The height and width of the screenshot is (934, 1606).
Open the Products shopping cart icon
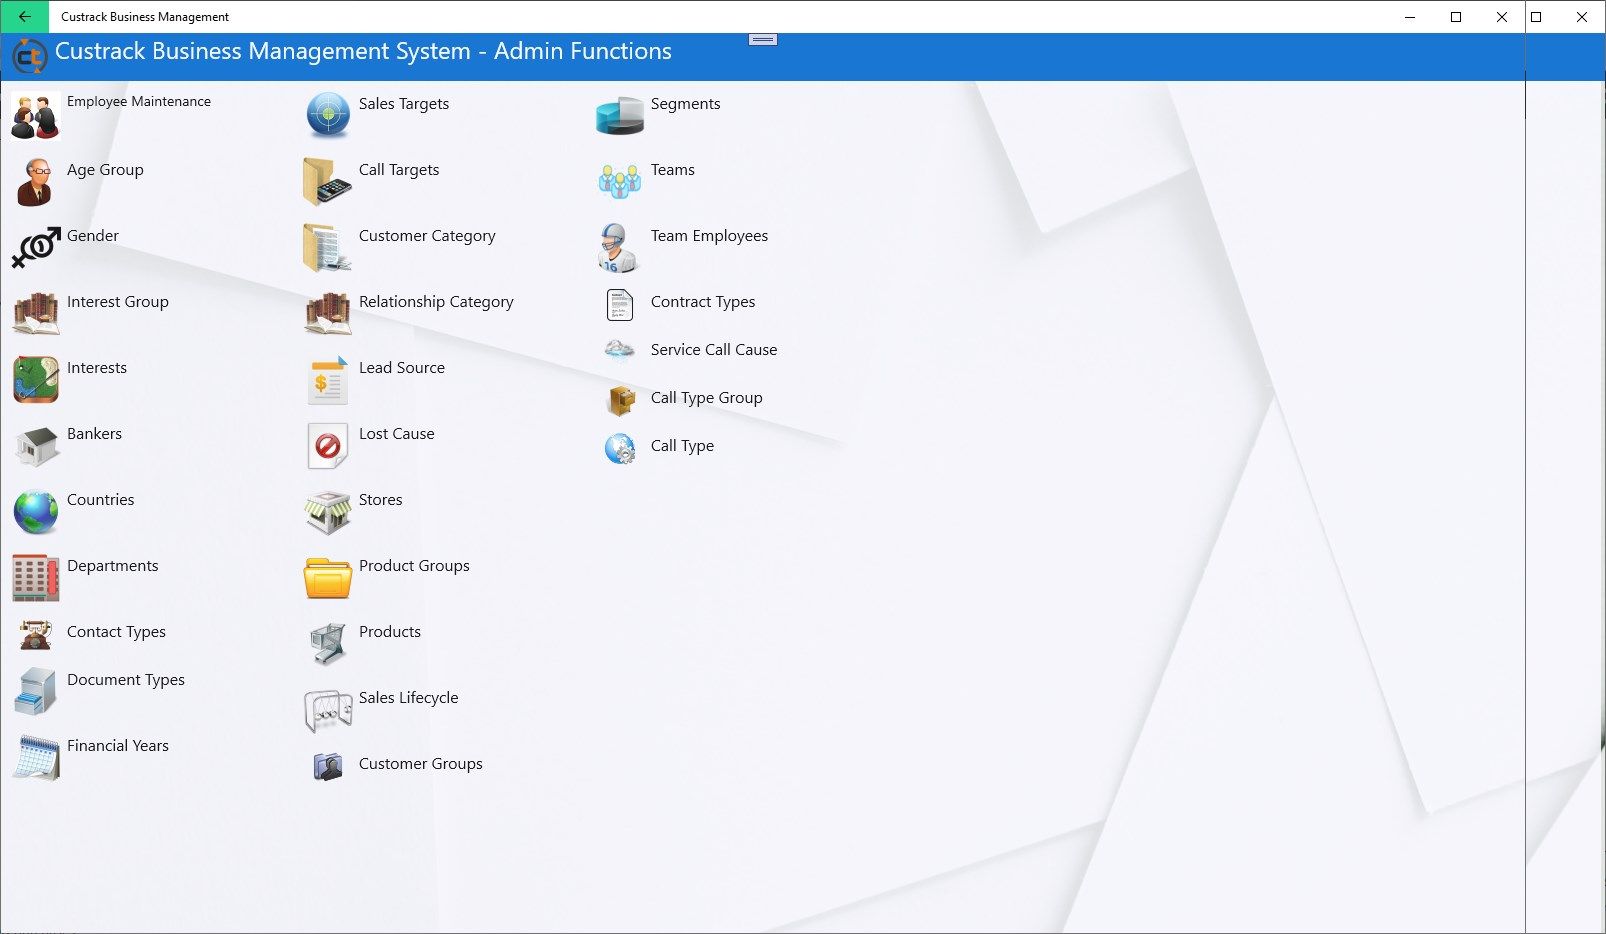tap(328, 644)
